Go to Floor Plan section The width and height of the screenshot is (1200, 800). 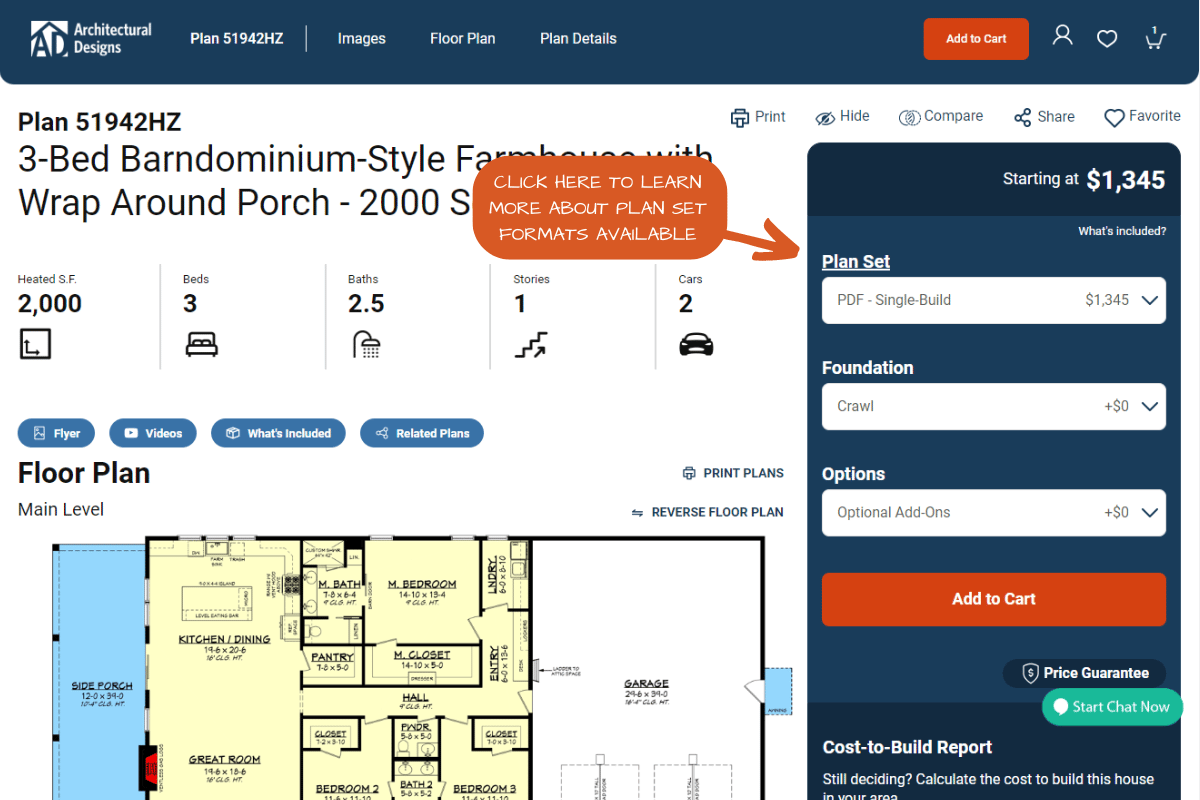pos(463,39)
